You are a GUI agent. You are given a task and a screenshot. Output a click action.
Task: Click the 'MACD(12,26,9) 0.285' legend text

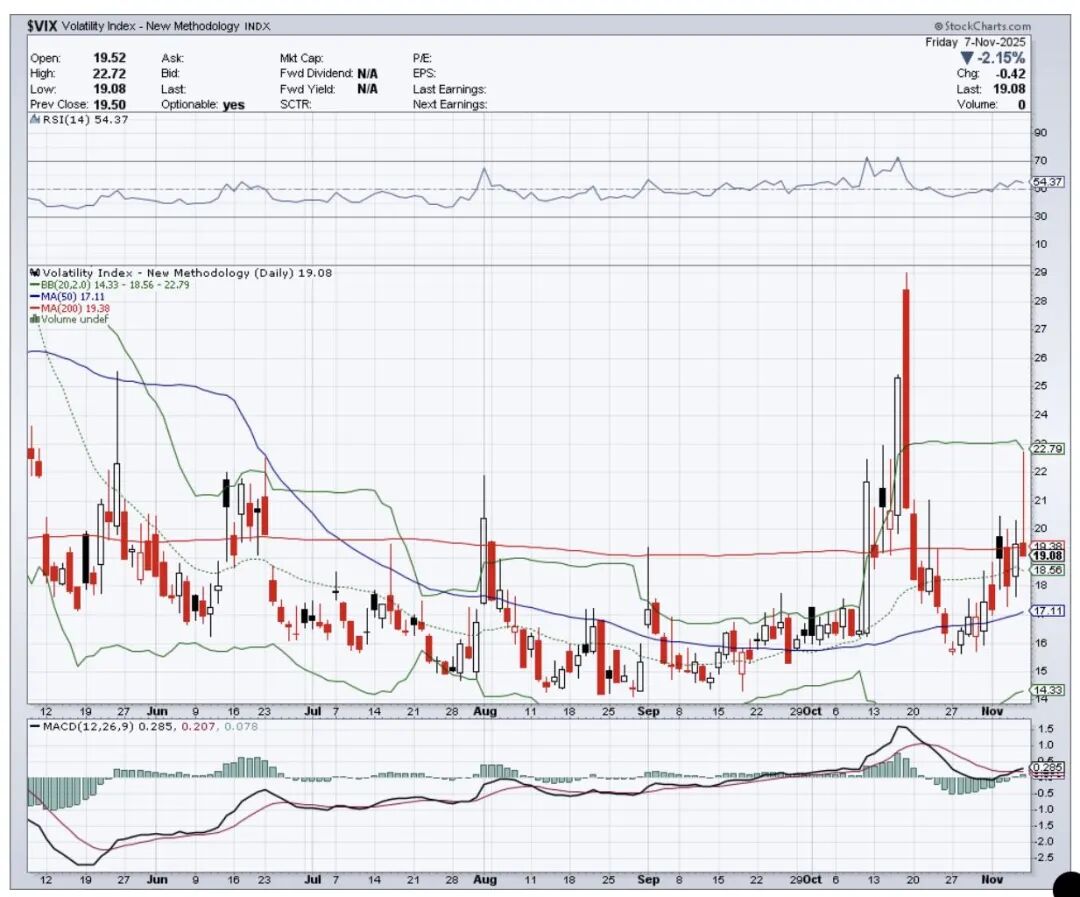(x=109, y=726)
